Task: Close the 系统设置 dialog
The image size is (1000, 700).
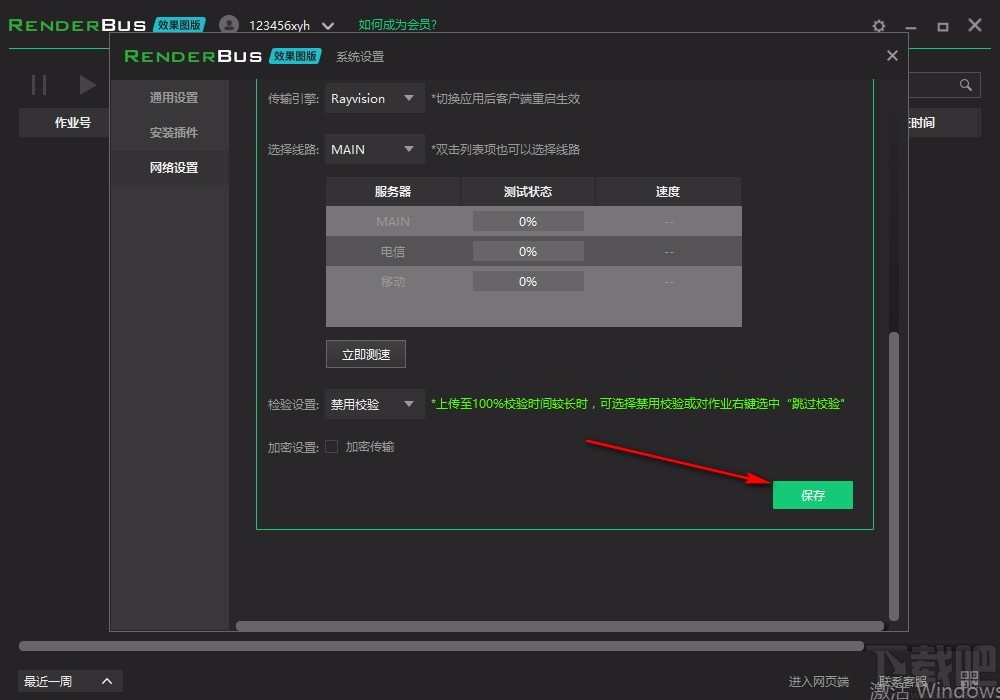Action: pos(892,55)
